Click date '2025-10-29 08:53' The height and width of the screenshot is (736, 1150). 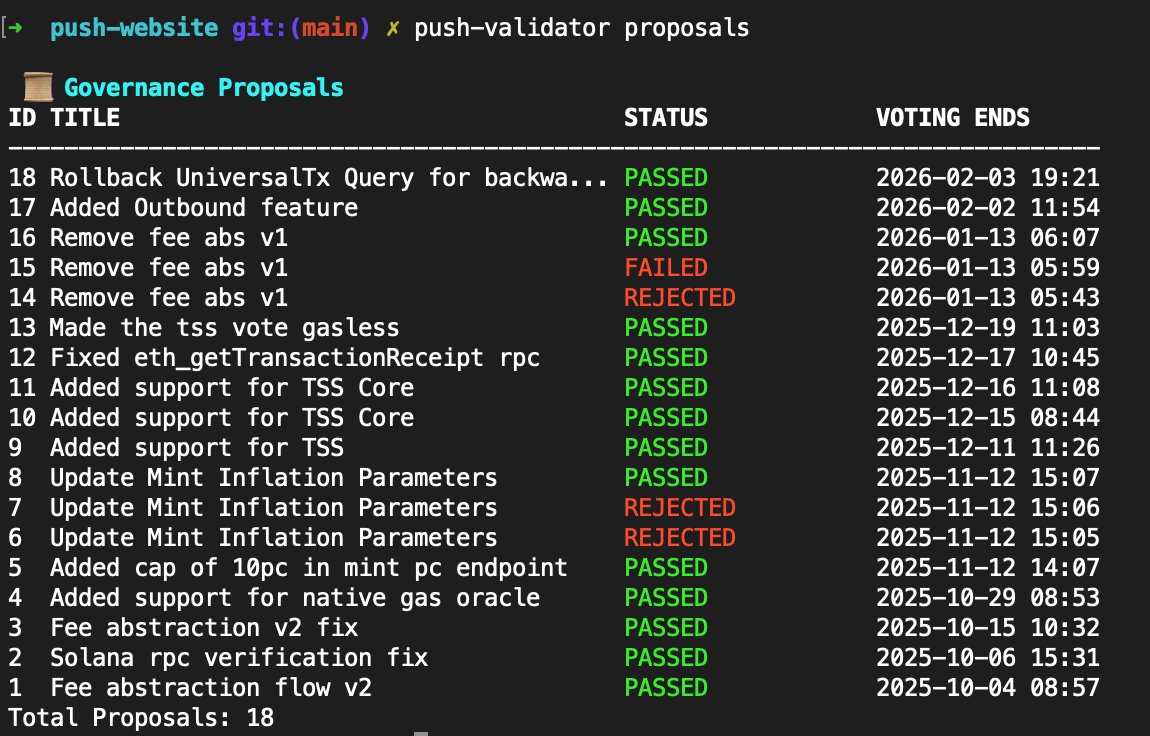pyautogui.click(x=988, y=598)
